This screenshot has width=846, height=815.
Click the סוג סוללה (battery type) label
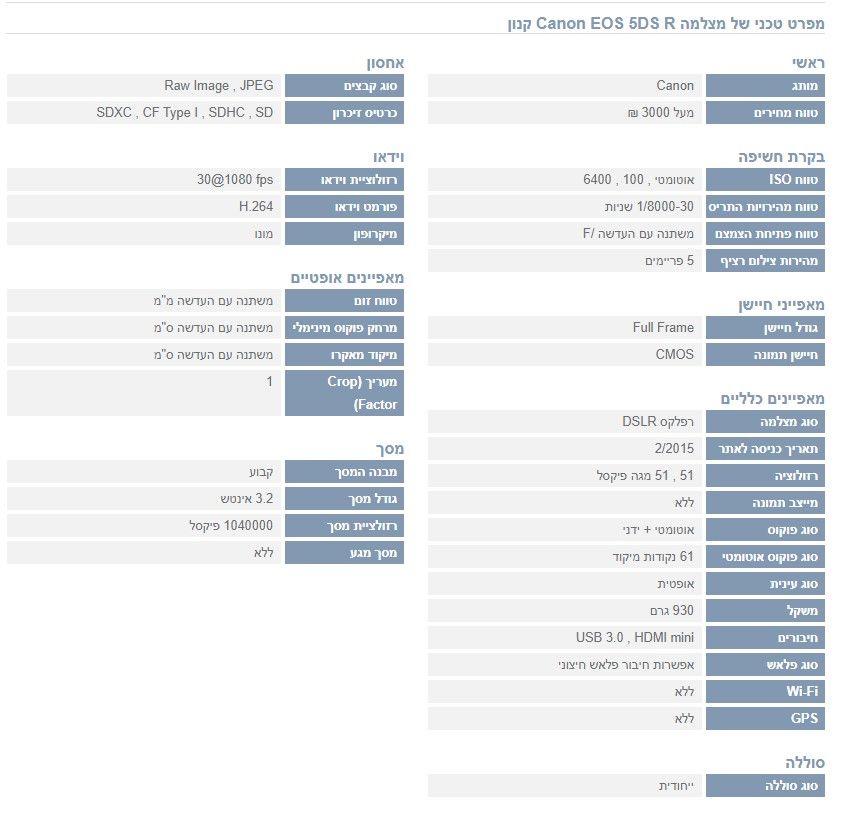point(765,786)
